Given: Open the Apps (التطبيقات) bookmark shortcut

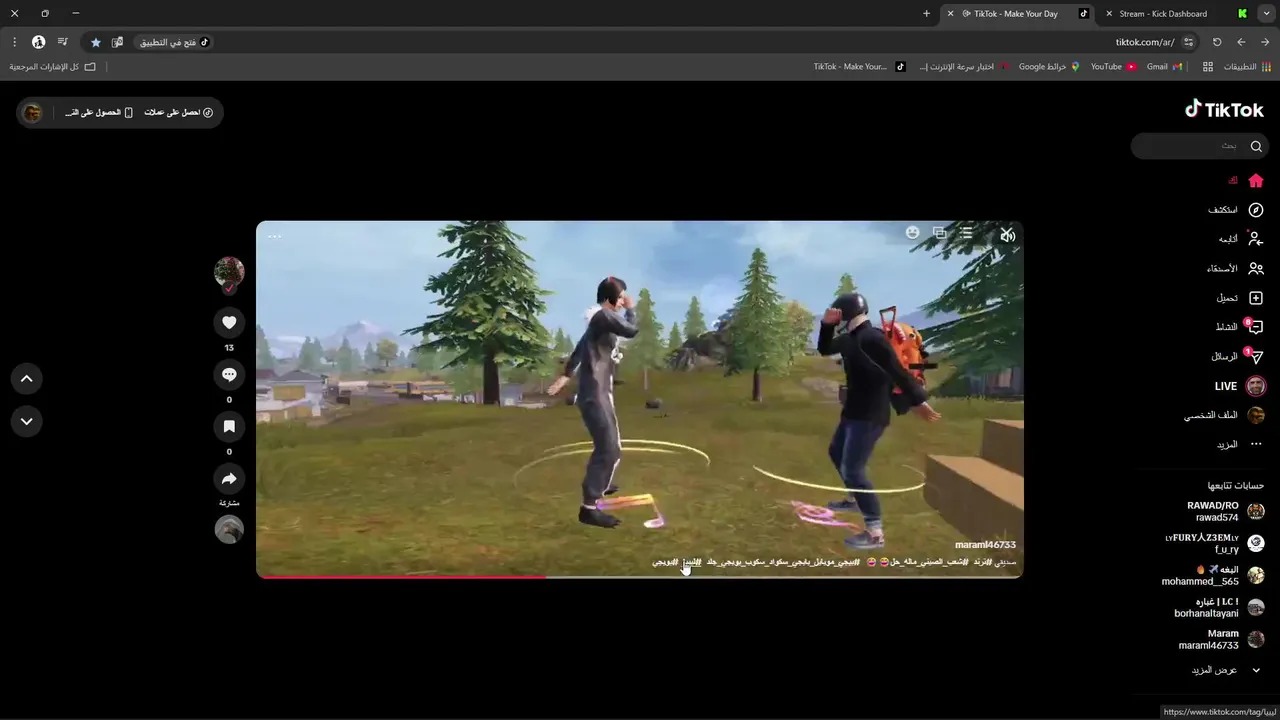Looking at the screenshot, I should pyautogui.click(x=1248, y=67).
